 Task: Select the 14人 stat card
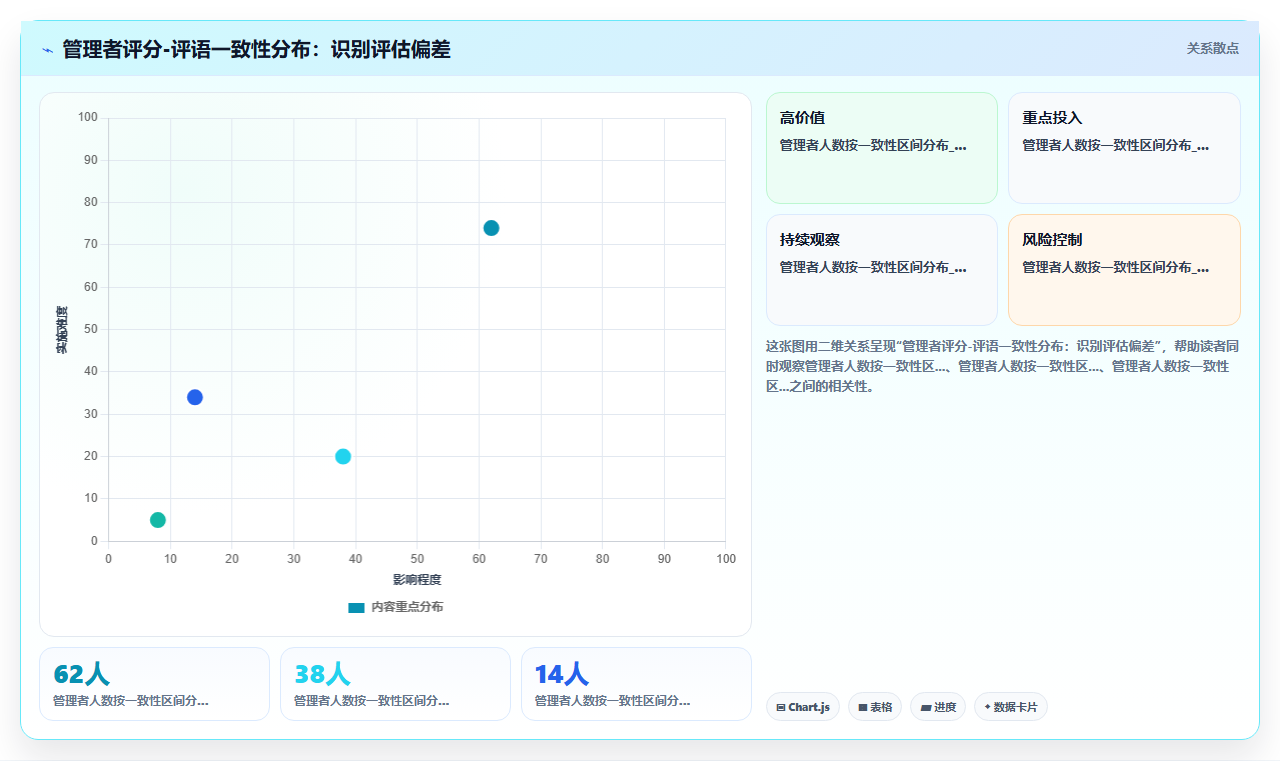pos(636,684)
